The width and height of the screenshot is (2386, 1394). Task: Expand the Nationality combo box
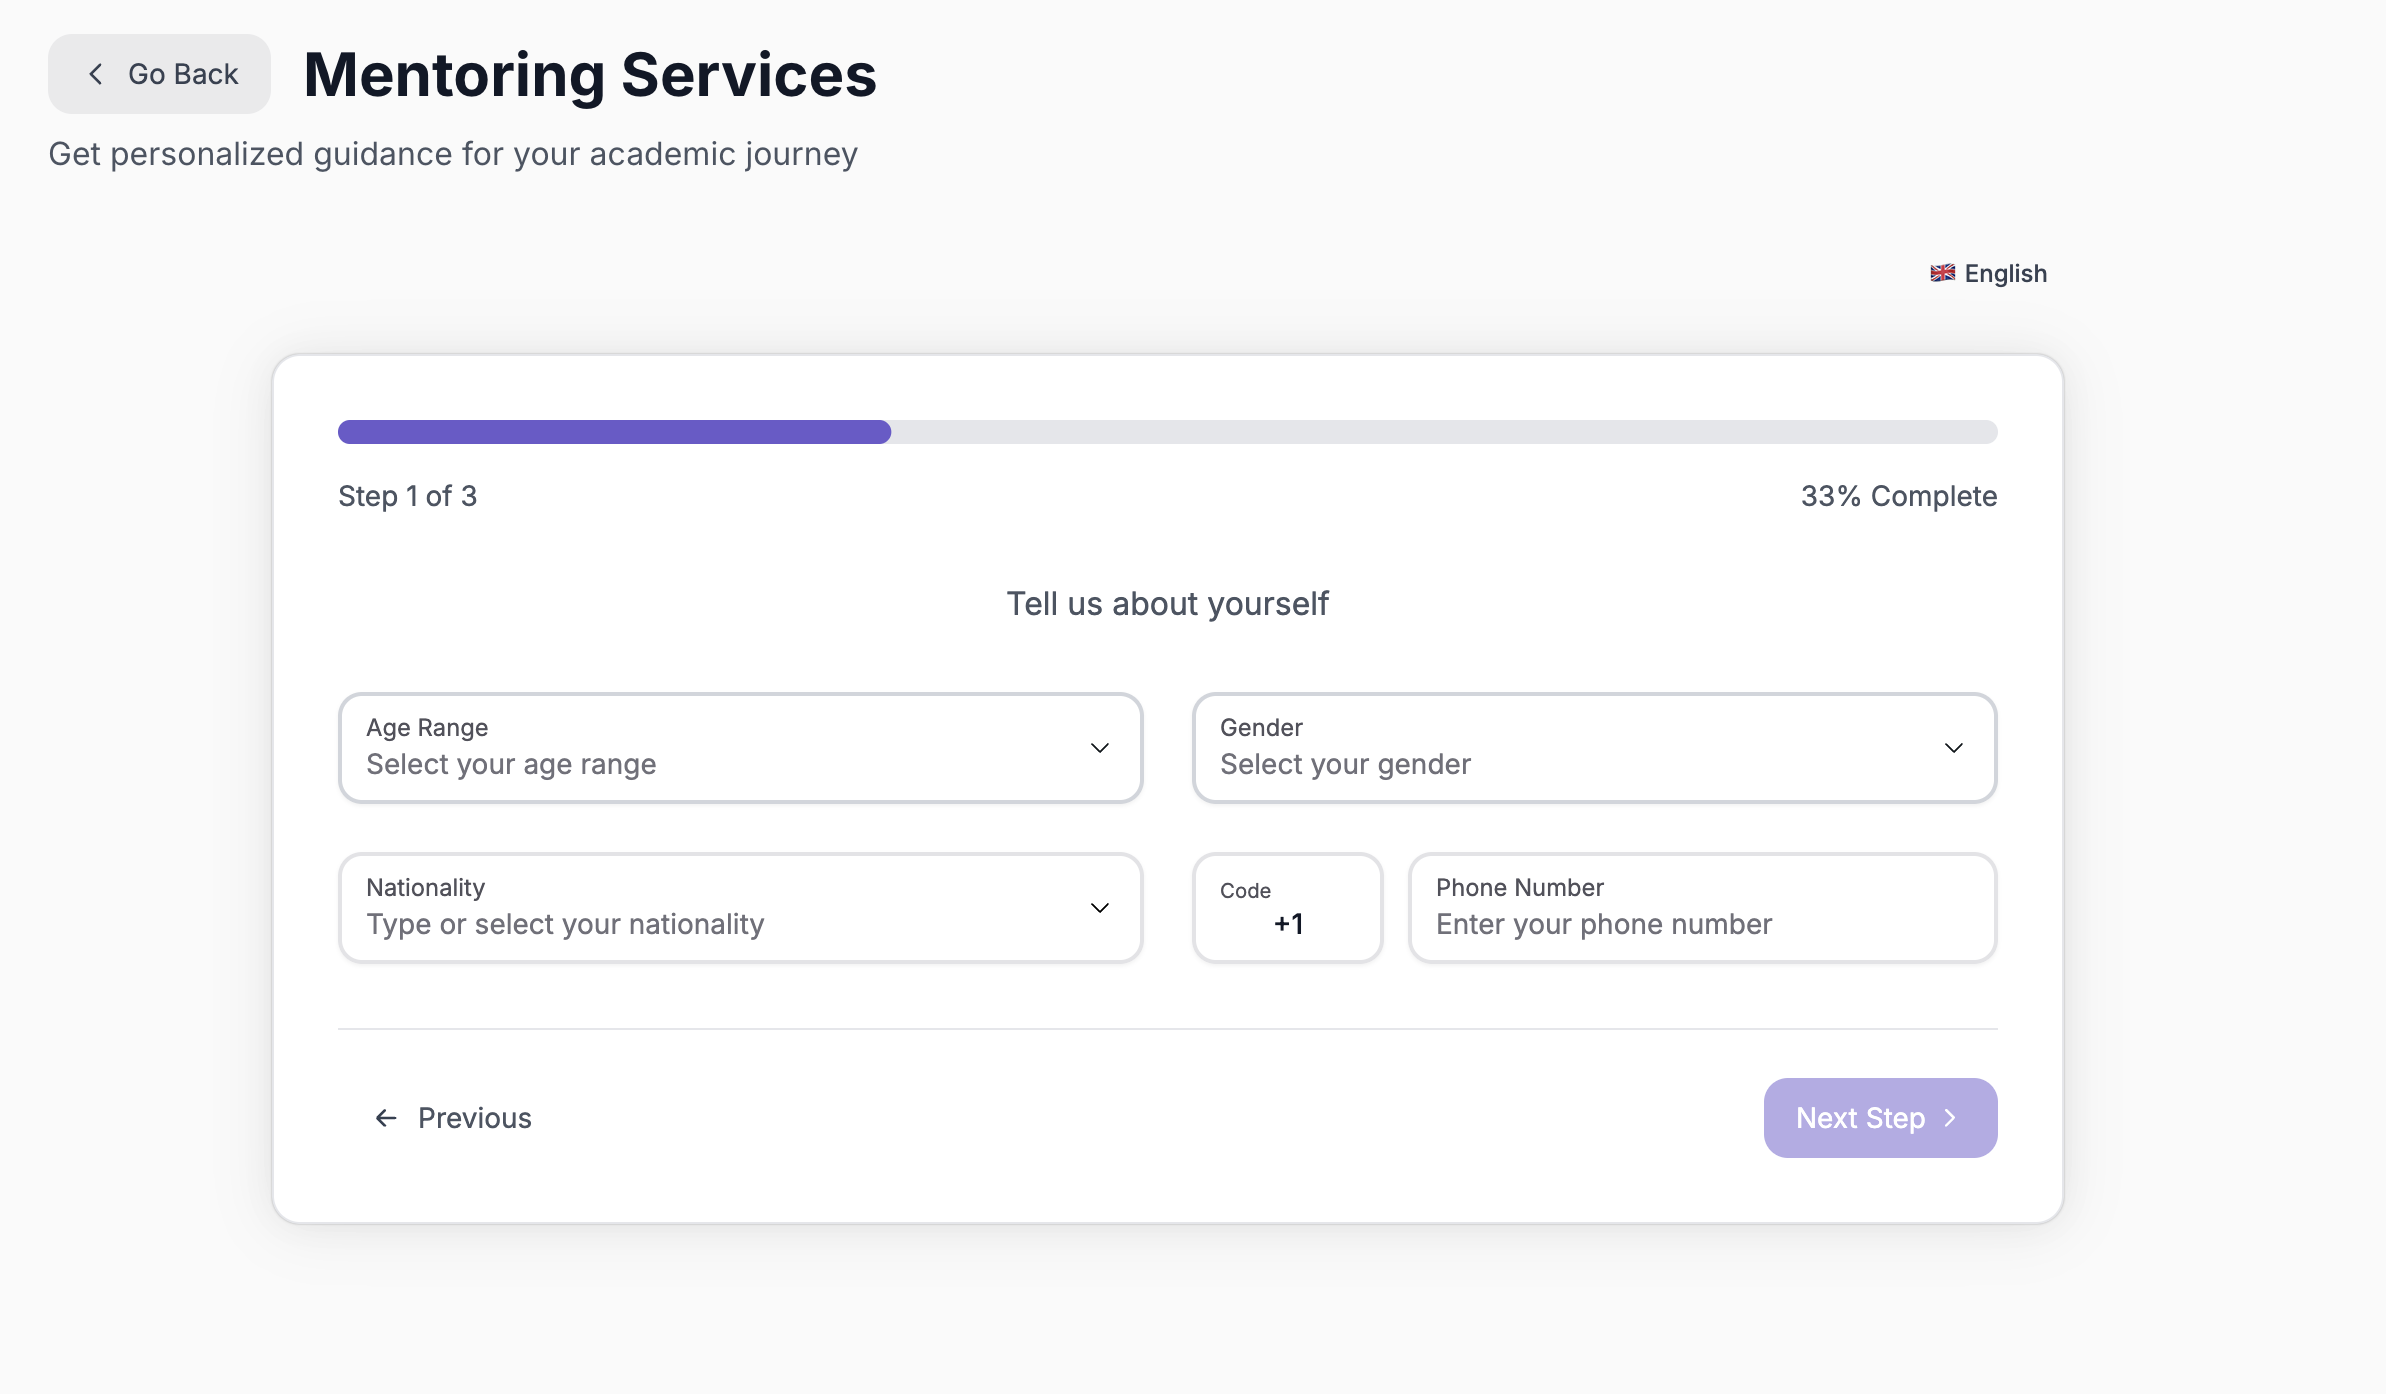pos(740,908)
